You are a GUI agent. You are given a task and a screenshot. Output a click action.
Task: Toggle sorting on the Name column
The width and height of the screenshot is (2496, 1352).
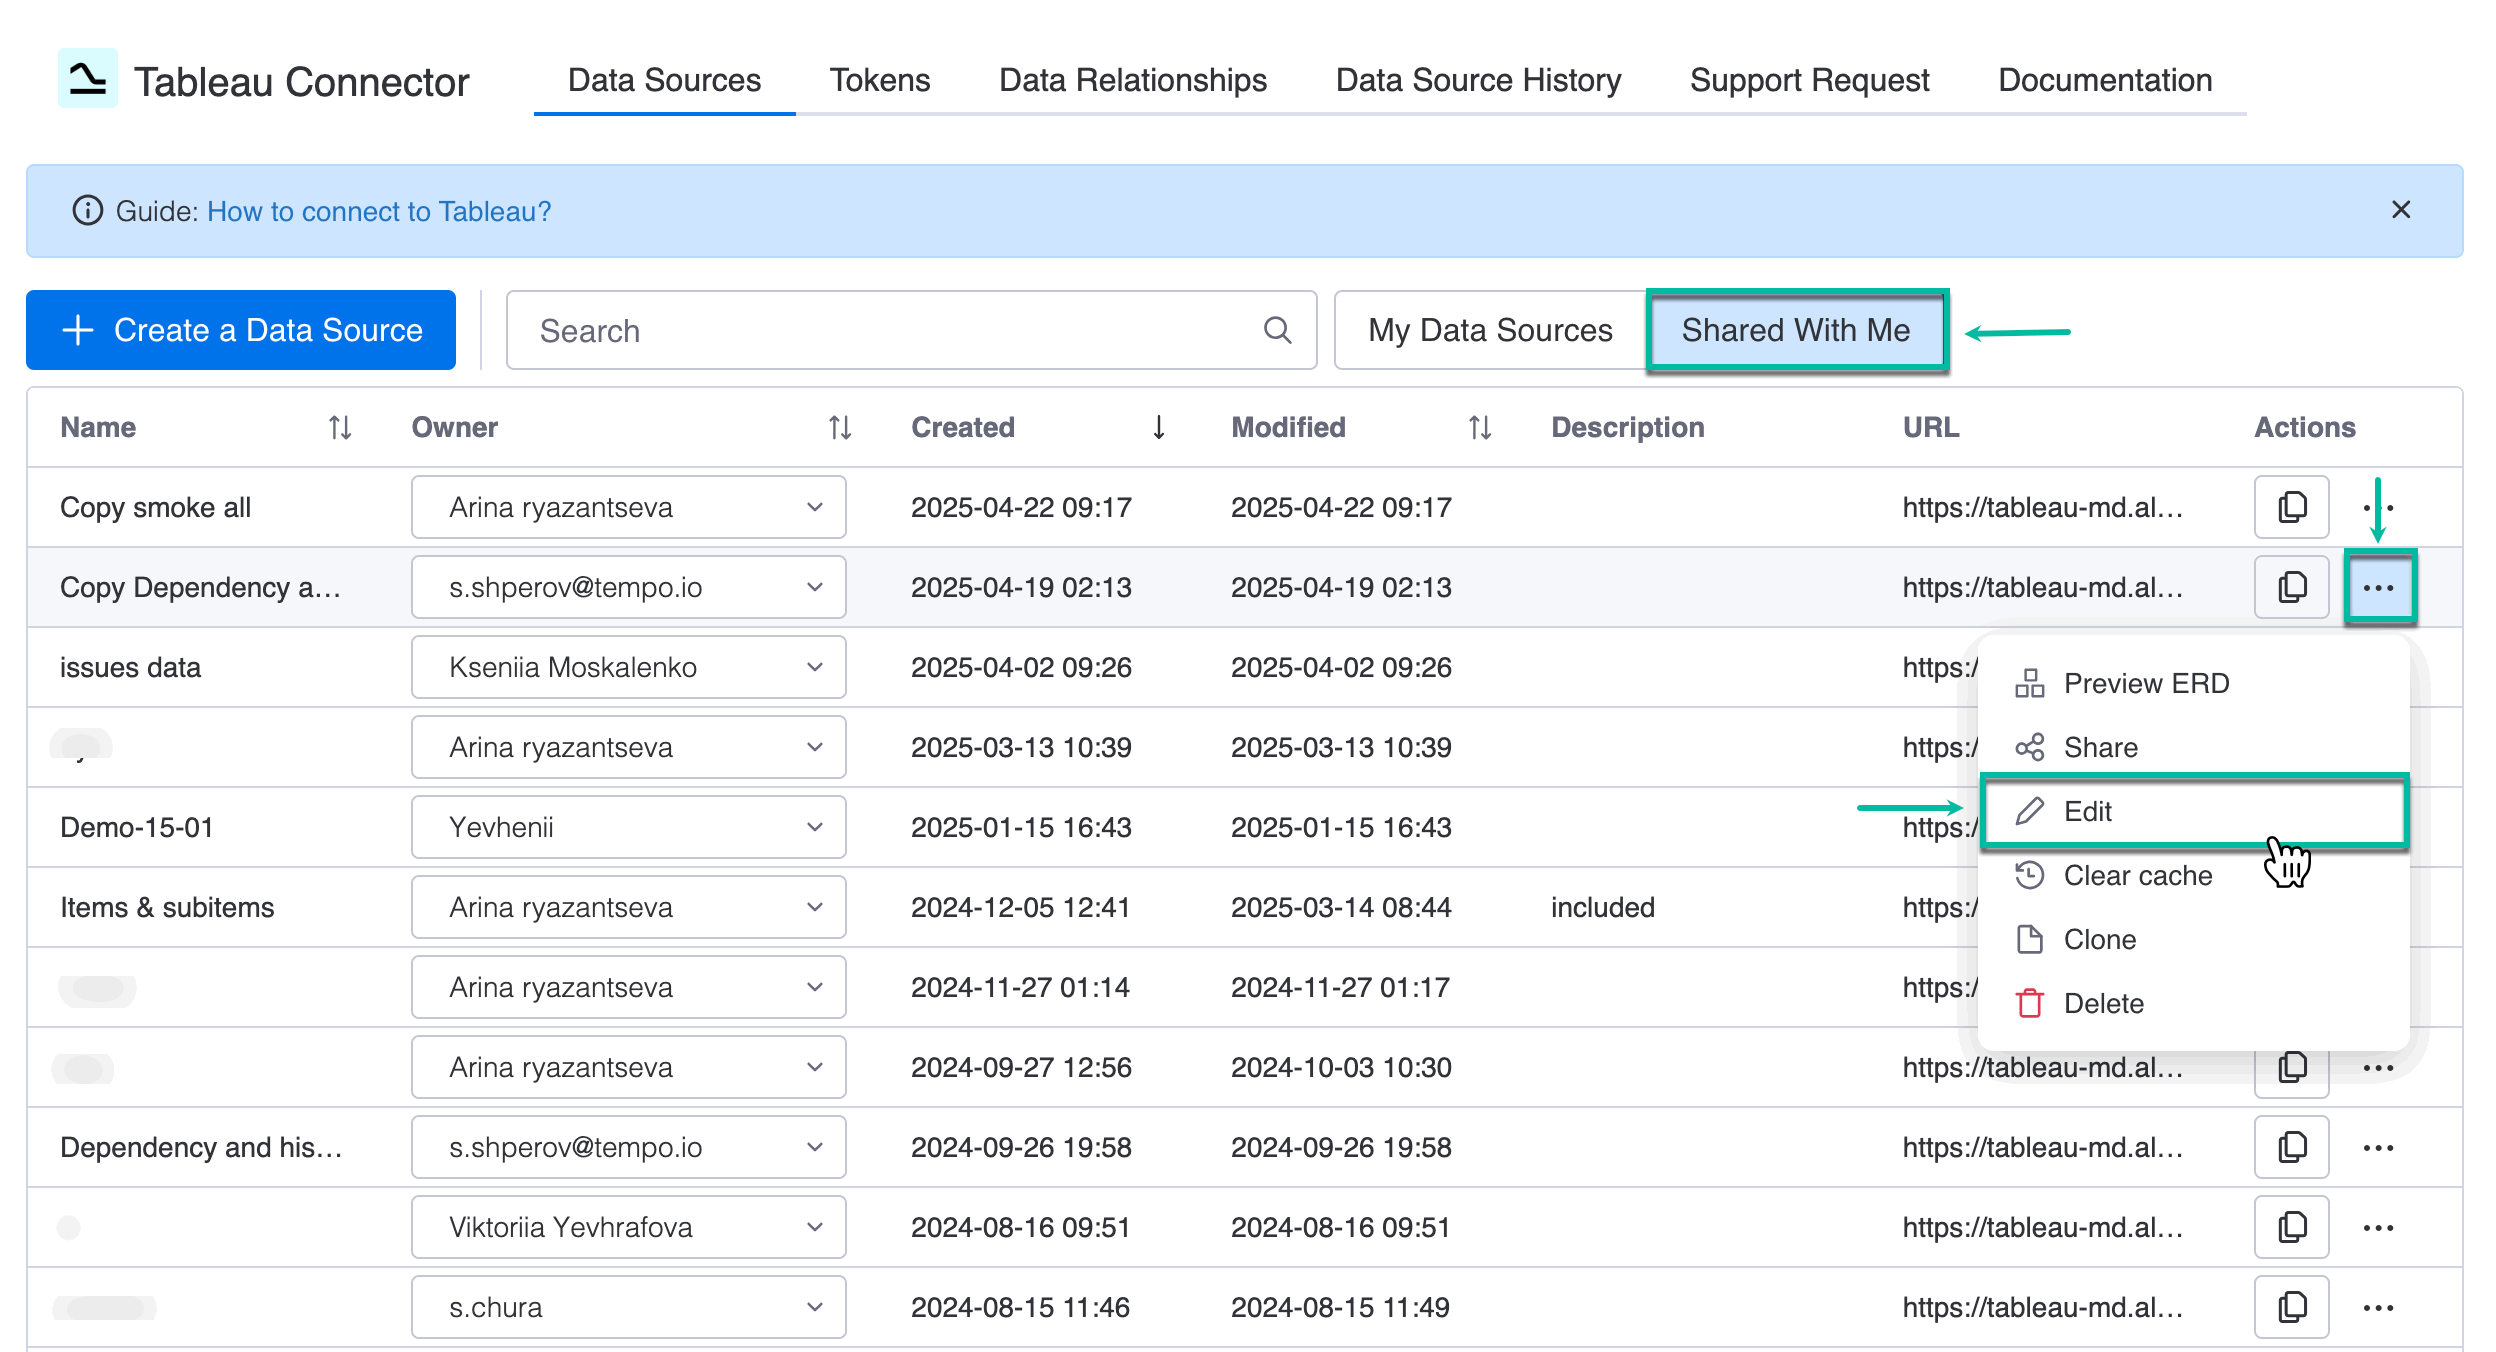(x=338, y=427)
